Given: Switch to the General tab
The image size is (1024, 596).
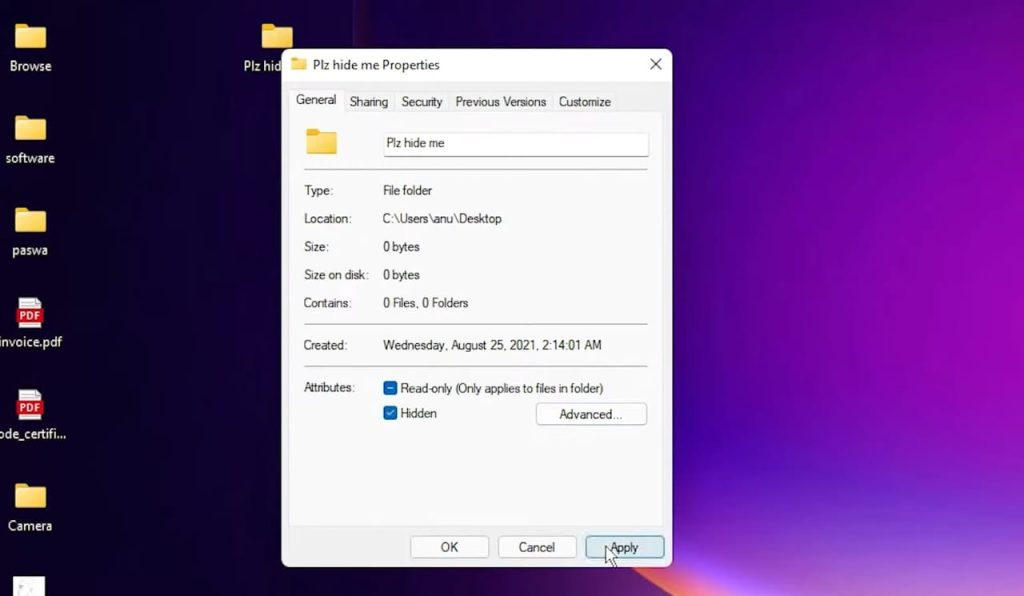Looking at the screenshot, I should click(x=316, y=100).
